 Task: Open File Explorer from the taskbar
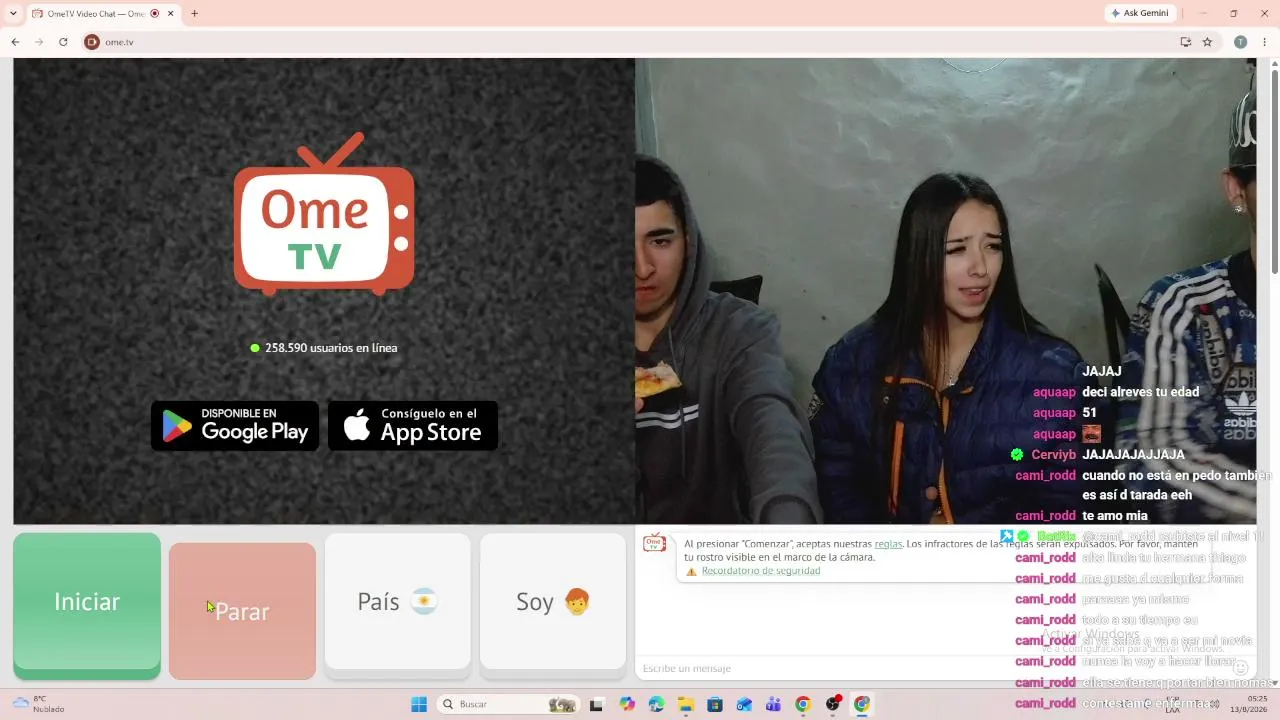[685, 704]
